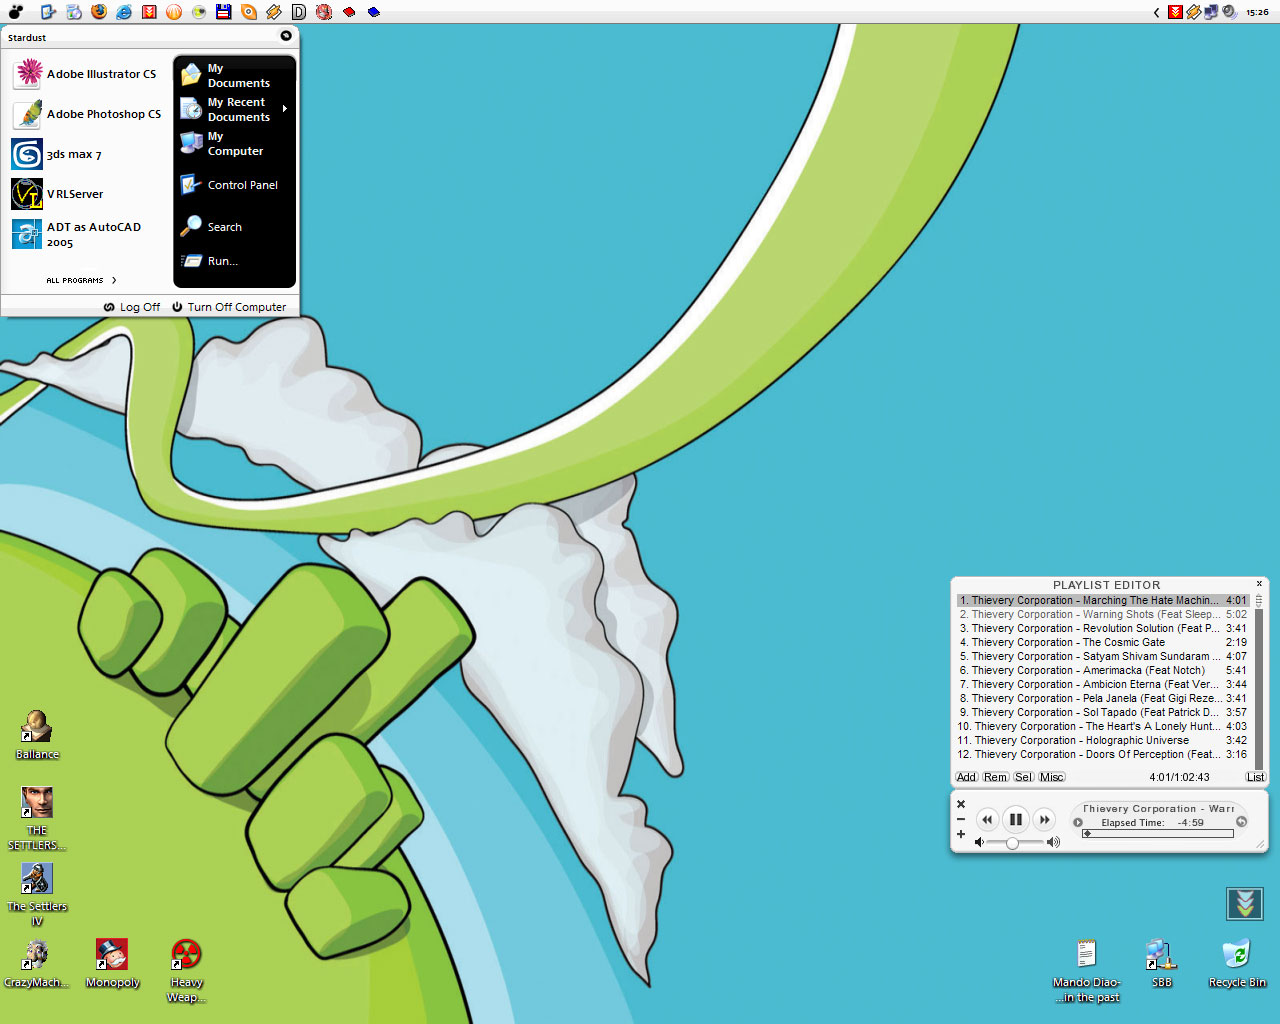The height and width of the screenshot is (1024, 1280).
Task: Launch Internet Explorer from the quick-launch bar
Action: tap(124, 12)
